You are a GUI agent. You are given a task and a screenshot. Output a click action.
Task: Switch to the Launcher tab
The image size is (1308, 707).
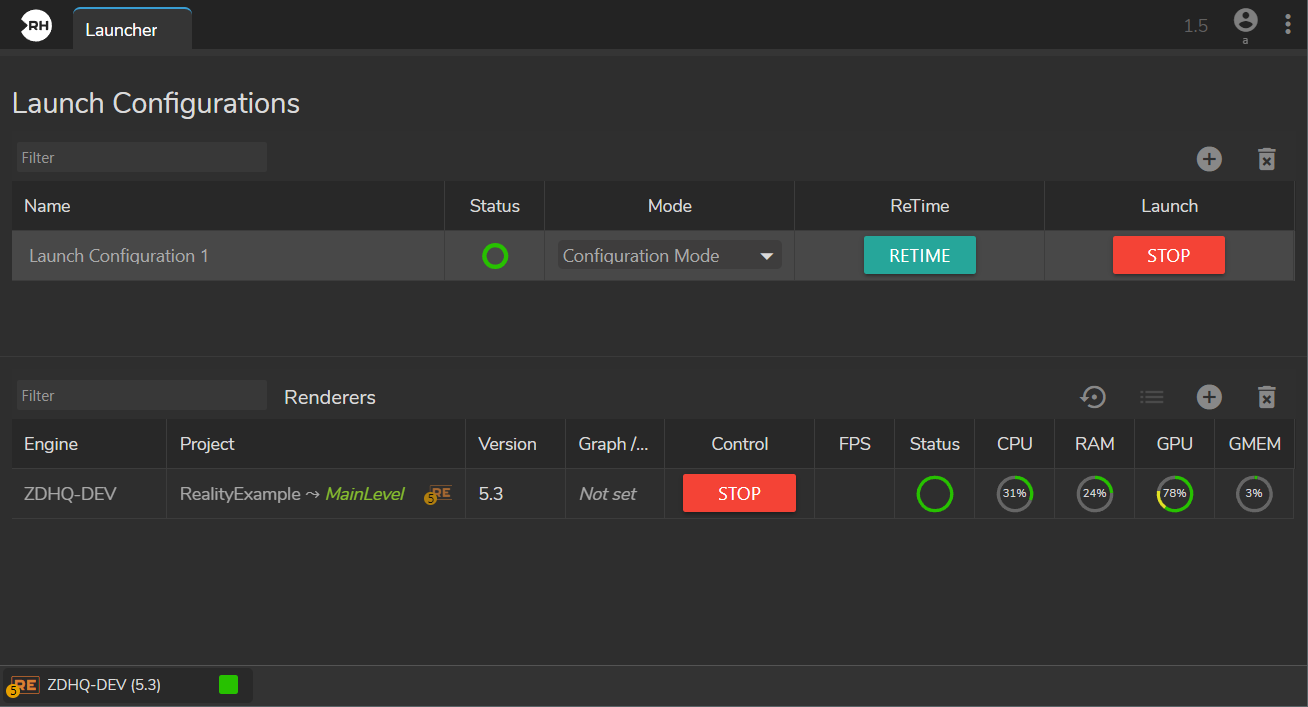(122, 30)
